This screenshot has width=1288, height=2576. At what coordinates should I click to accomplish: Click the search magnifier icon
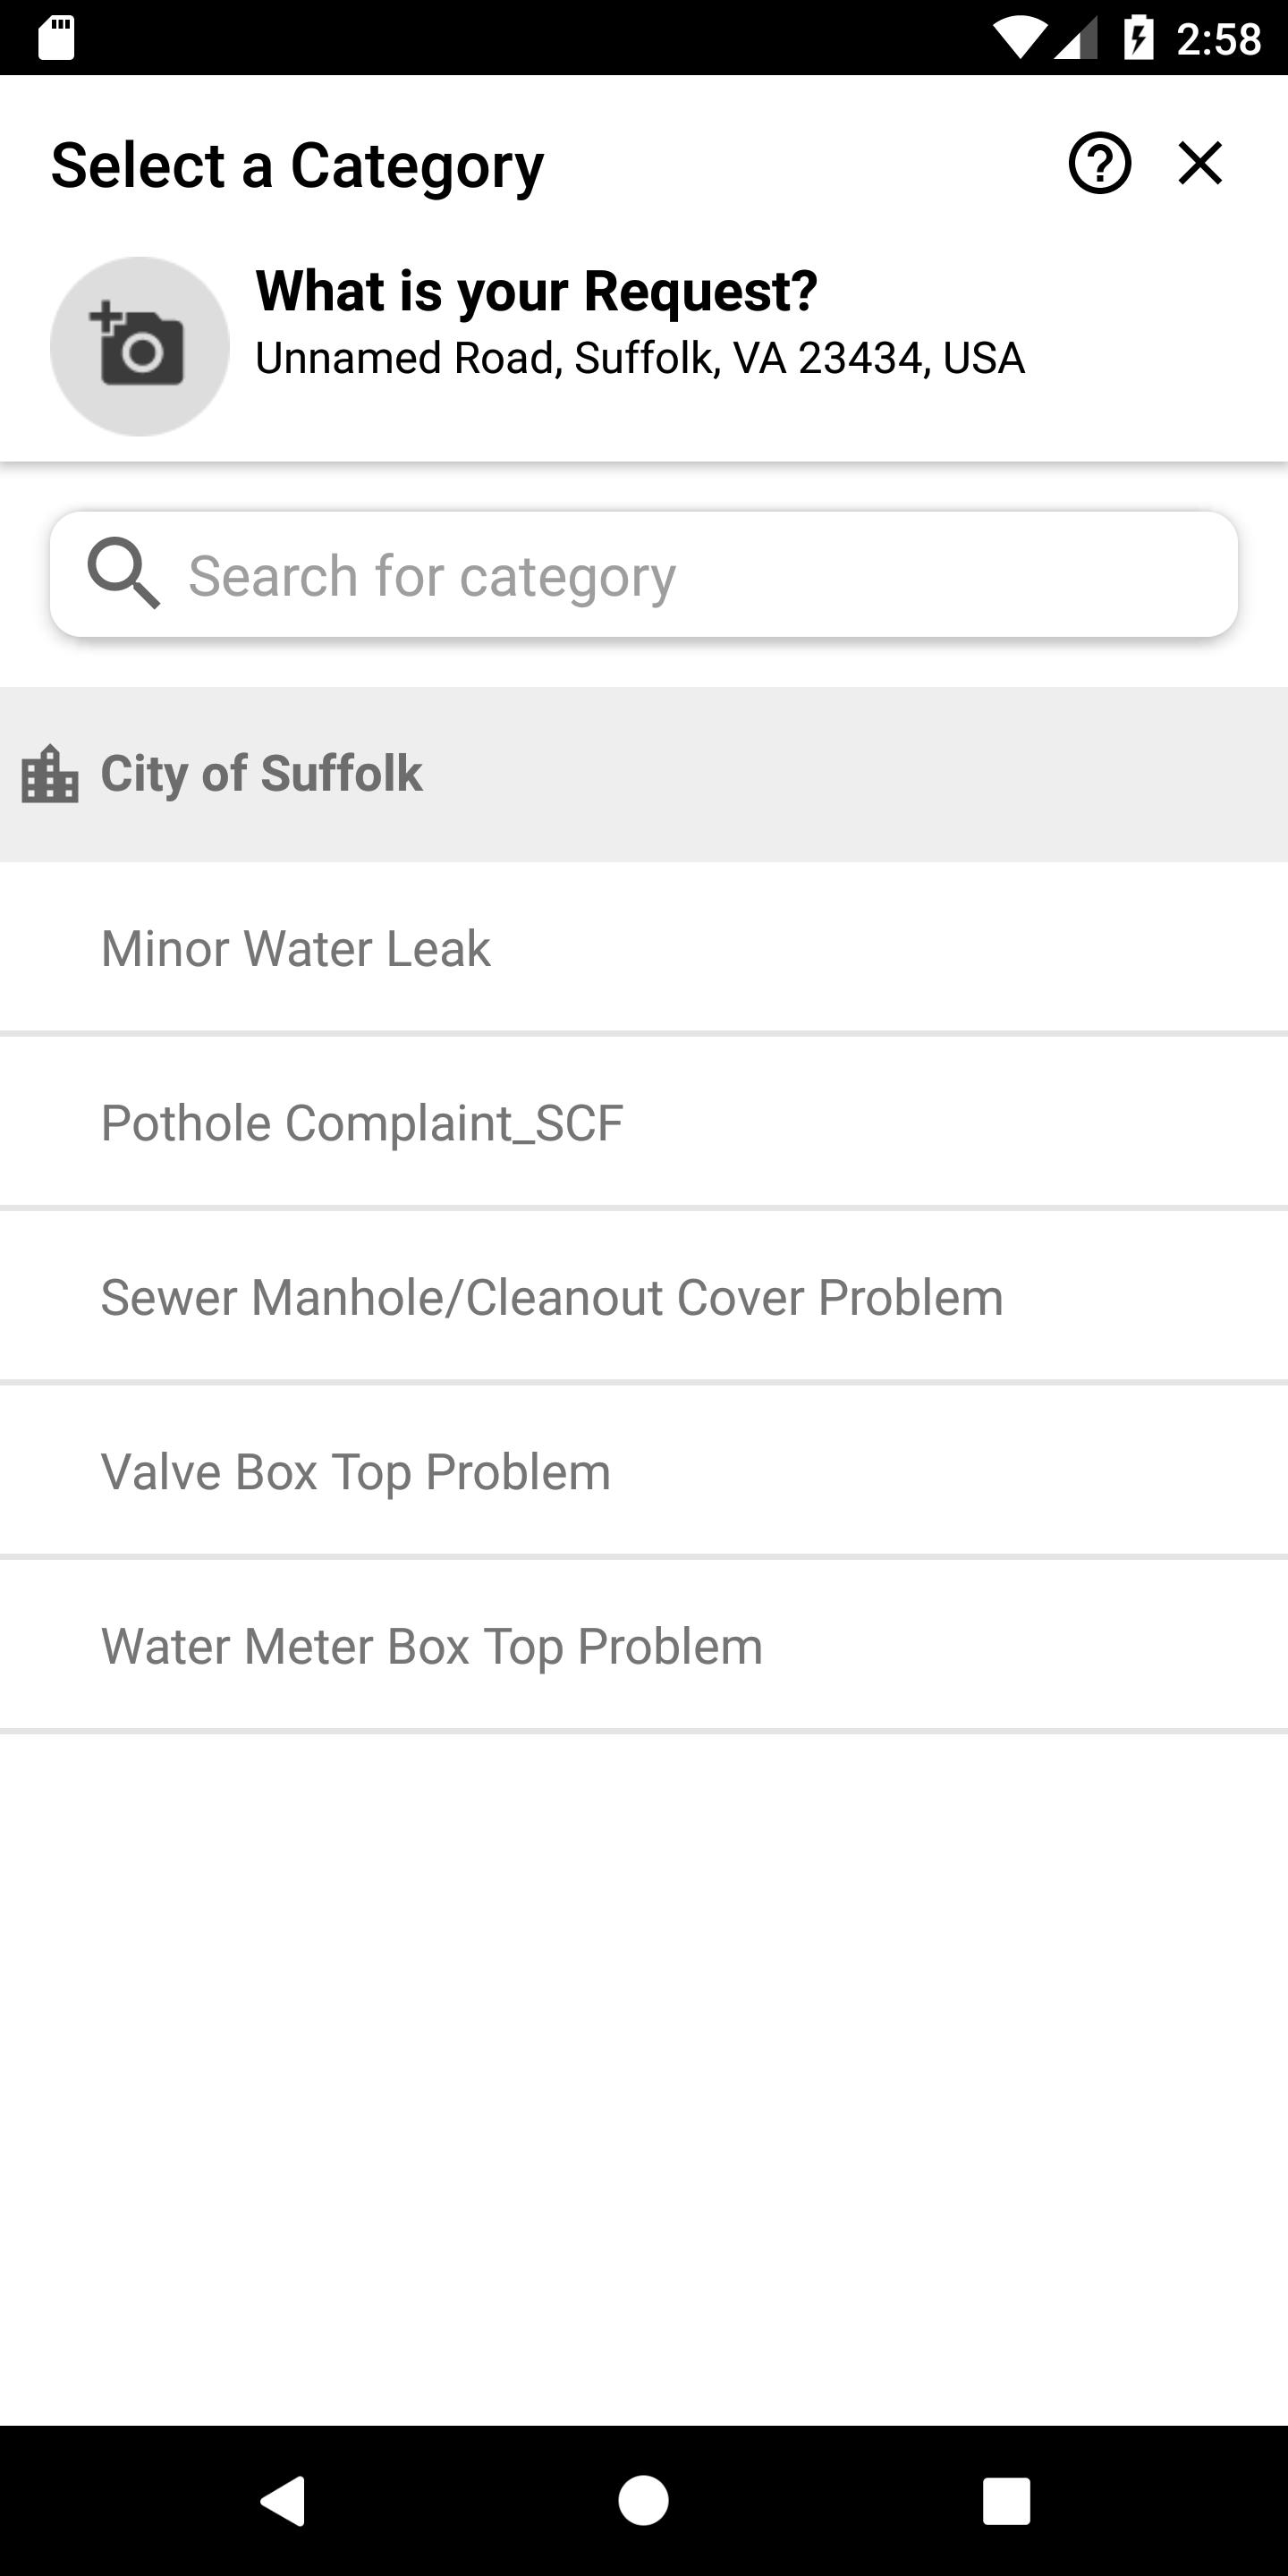click(x=123, y=573)
